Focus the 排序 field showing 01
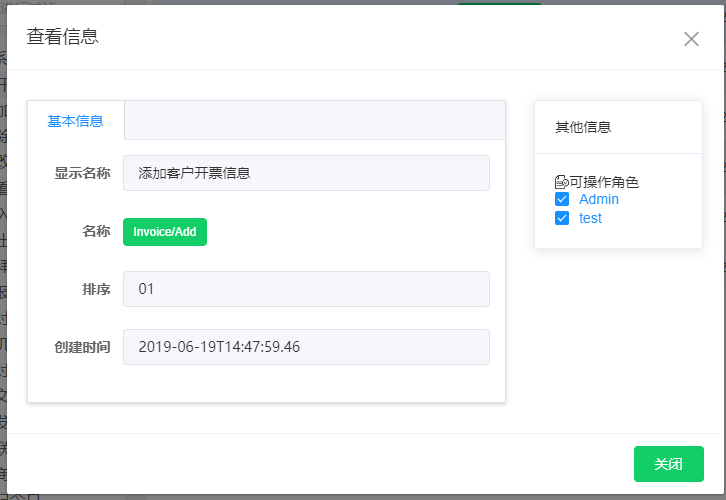Viewport: 726px width, 500px height. coord(306,289)
